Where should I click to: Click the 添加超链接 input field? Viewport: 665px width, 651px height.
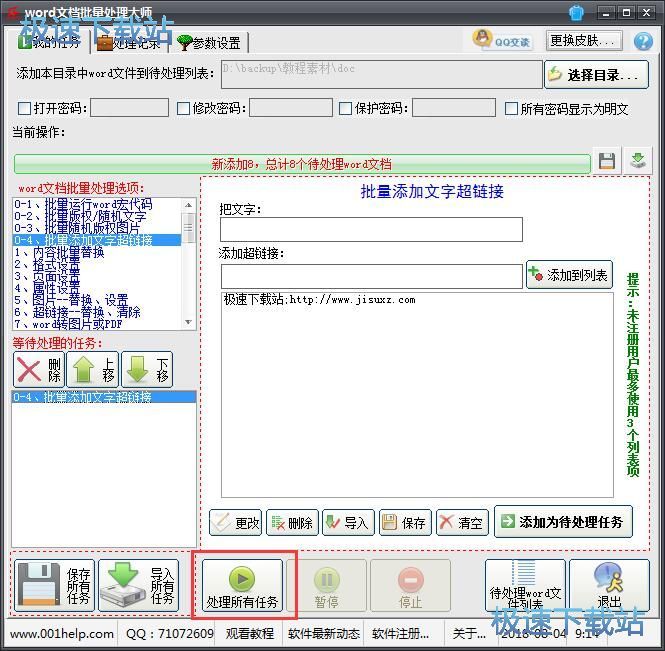click(372, 277)
